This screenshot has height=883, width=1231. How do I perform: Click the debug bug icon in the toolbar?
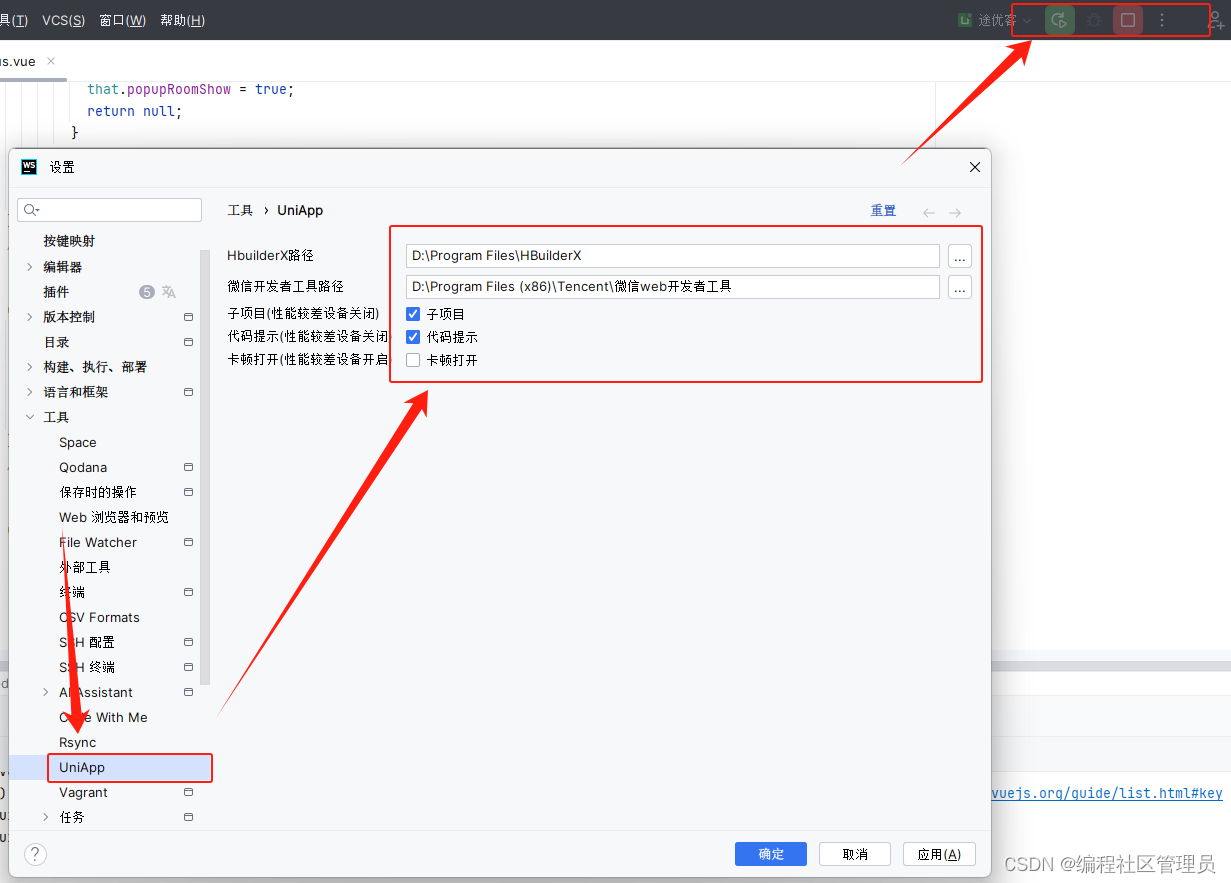(1093, 20)
